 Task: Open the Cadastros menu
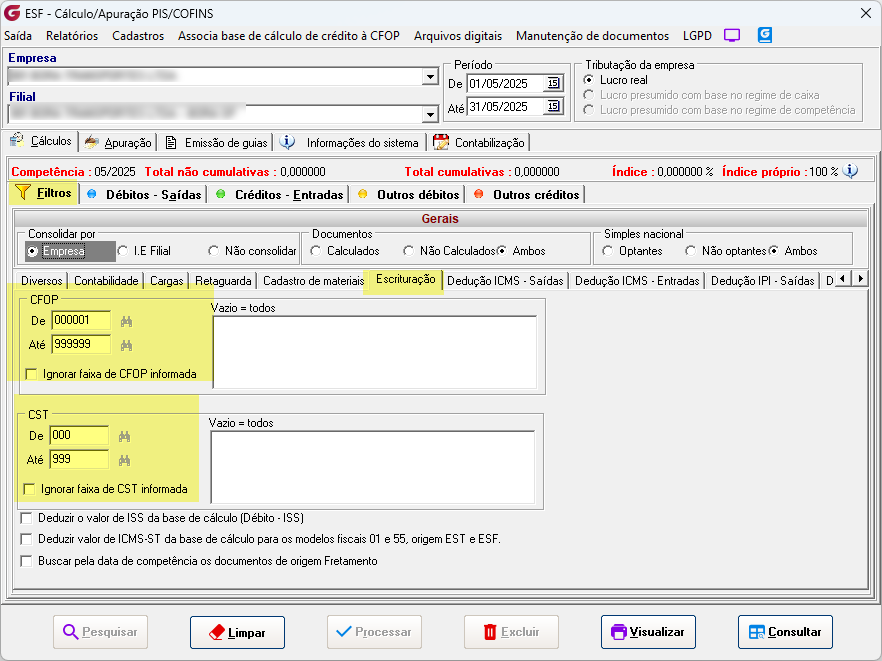(x=138, y=36)
